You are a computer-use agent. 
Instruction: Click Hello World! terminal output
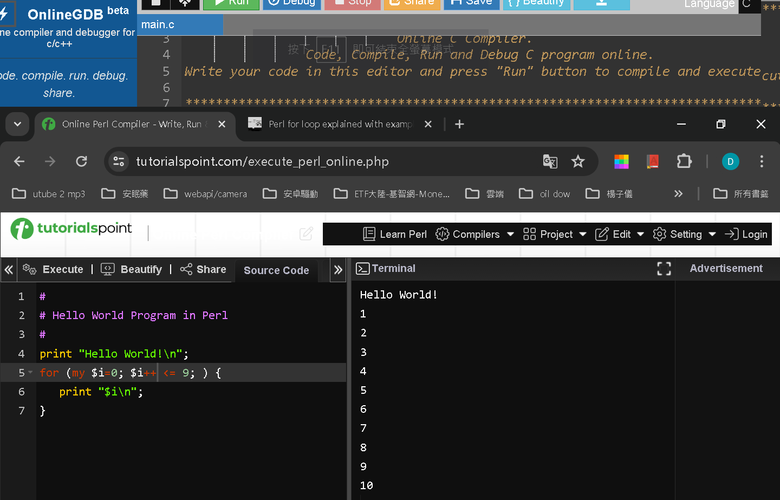(398, 295)
